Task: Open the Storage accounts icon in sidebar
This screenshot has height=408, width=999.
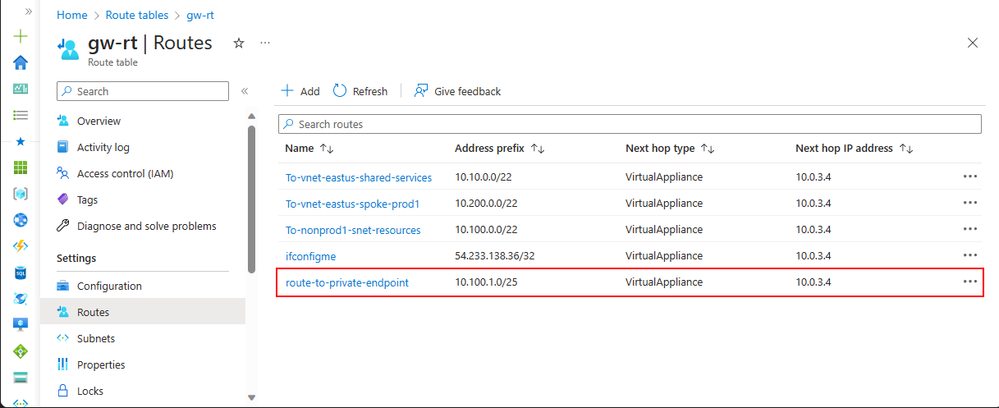Action: click(x=21, y=377)
